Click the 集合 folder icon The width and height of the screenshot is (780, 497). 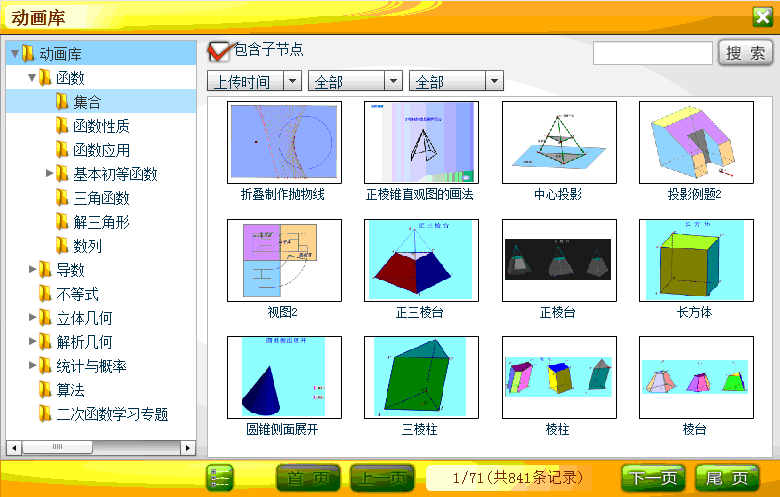pyautogui.click(x=62, y=102)
